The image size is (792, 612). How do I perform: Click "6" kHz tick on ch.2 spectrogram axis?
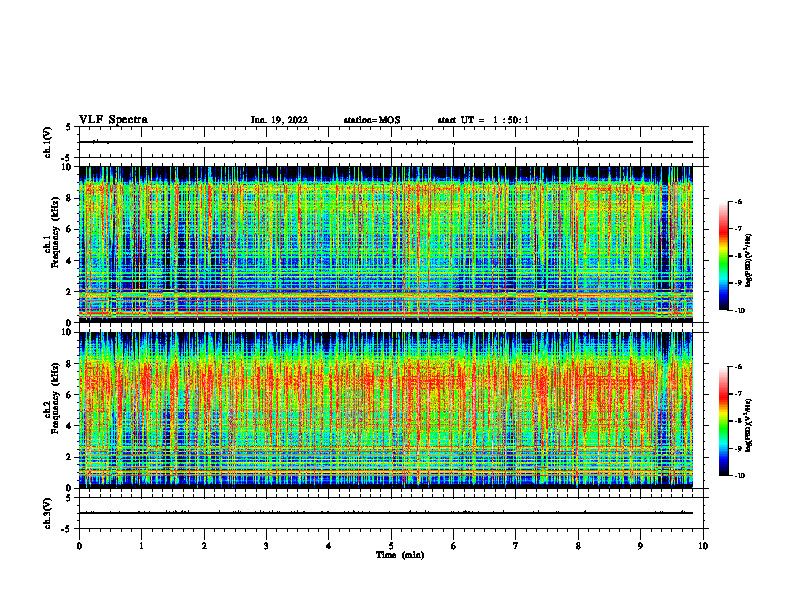click(x=70, y=395)
